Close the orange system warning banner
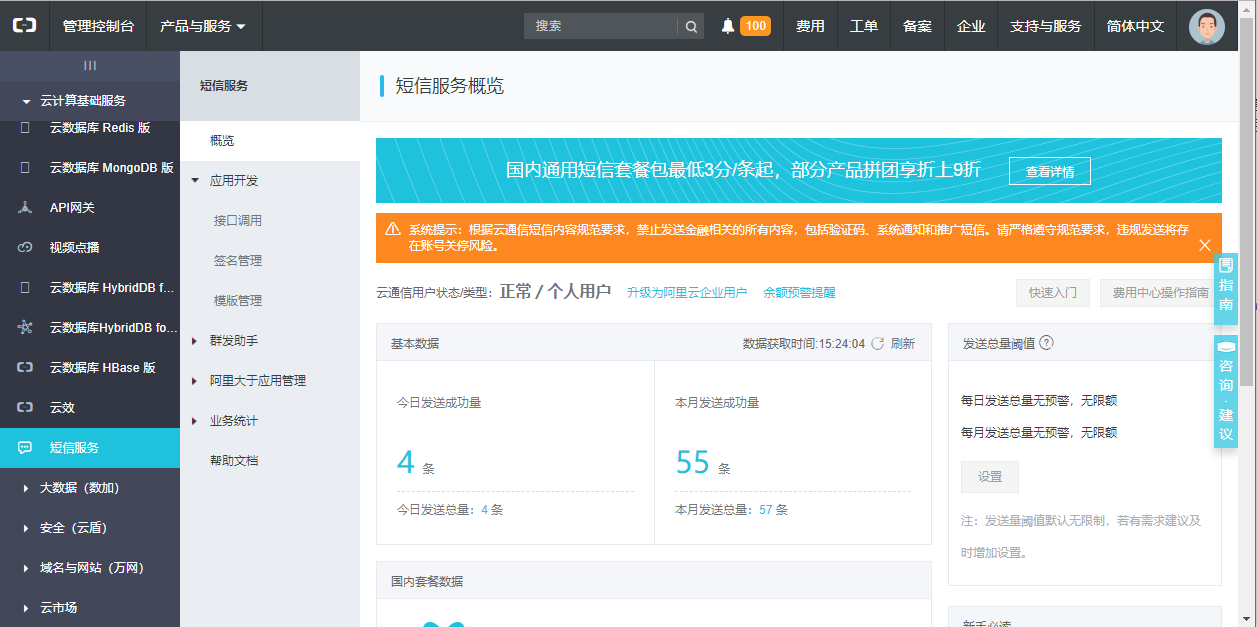This screenshot has width=1257, height=627. coord(1204,245)
